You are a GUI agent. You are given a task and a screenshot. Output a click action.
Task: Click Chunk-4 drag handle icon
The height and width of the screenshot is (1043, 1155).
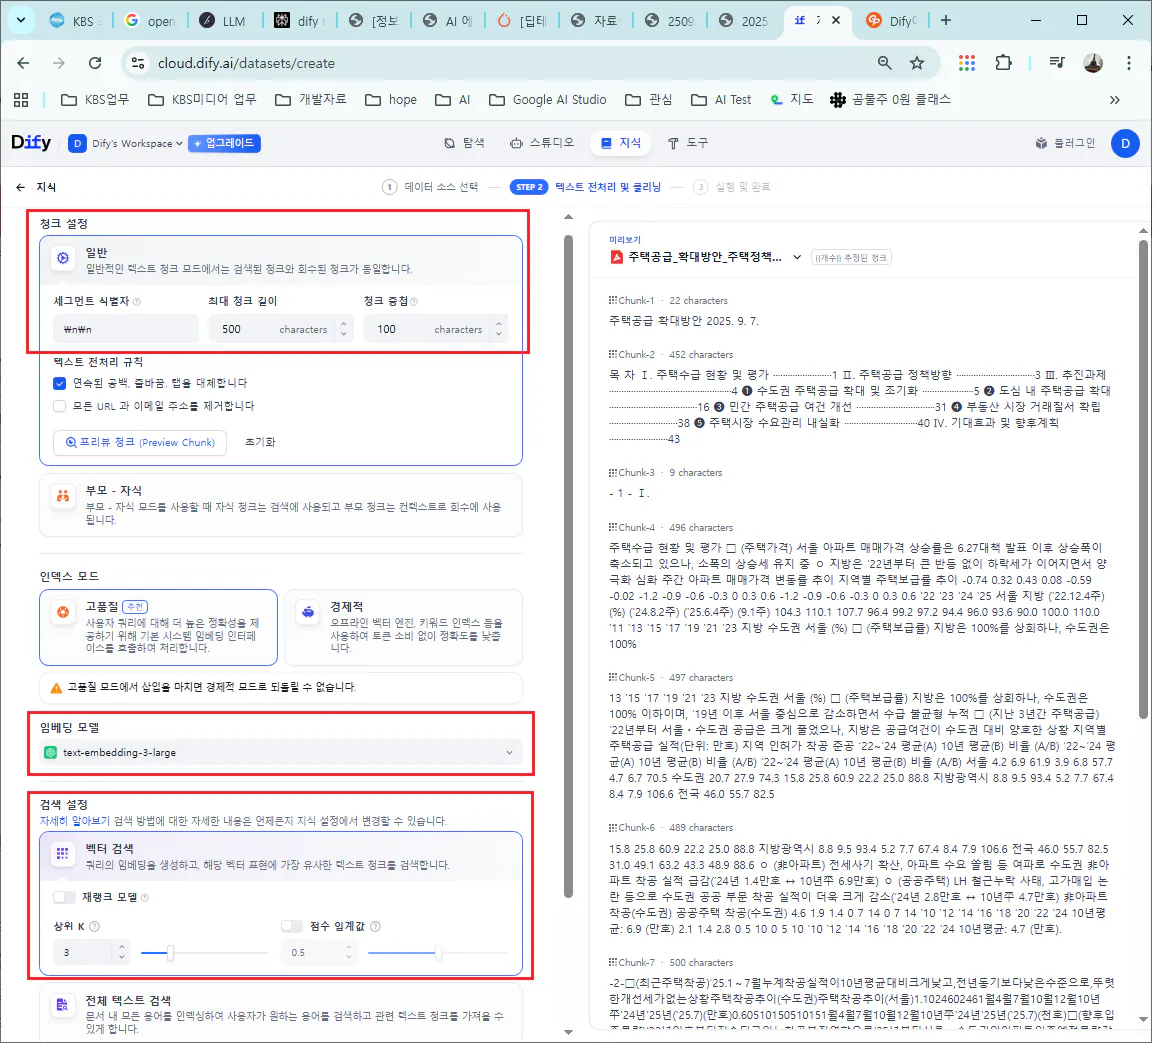coord(613,527)
